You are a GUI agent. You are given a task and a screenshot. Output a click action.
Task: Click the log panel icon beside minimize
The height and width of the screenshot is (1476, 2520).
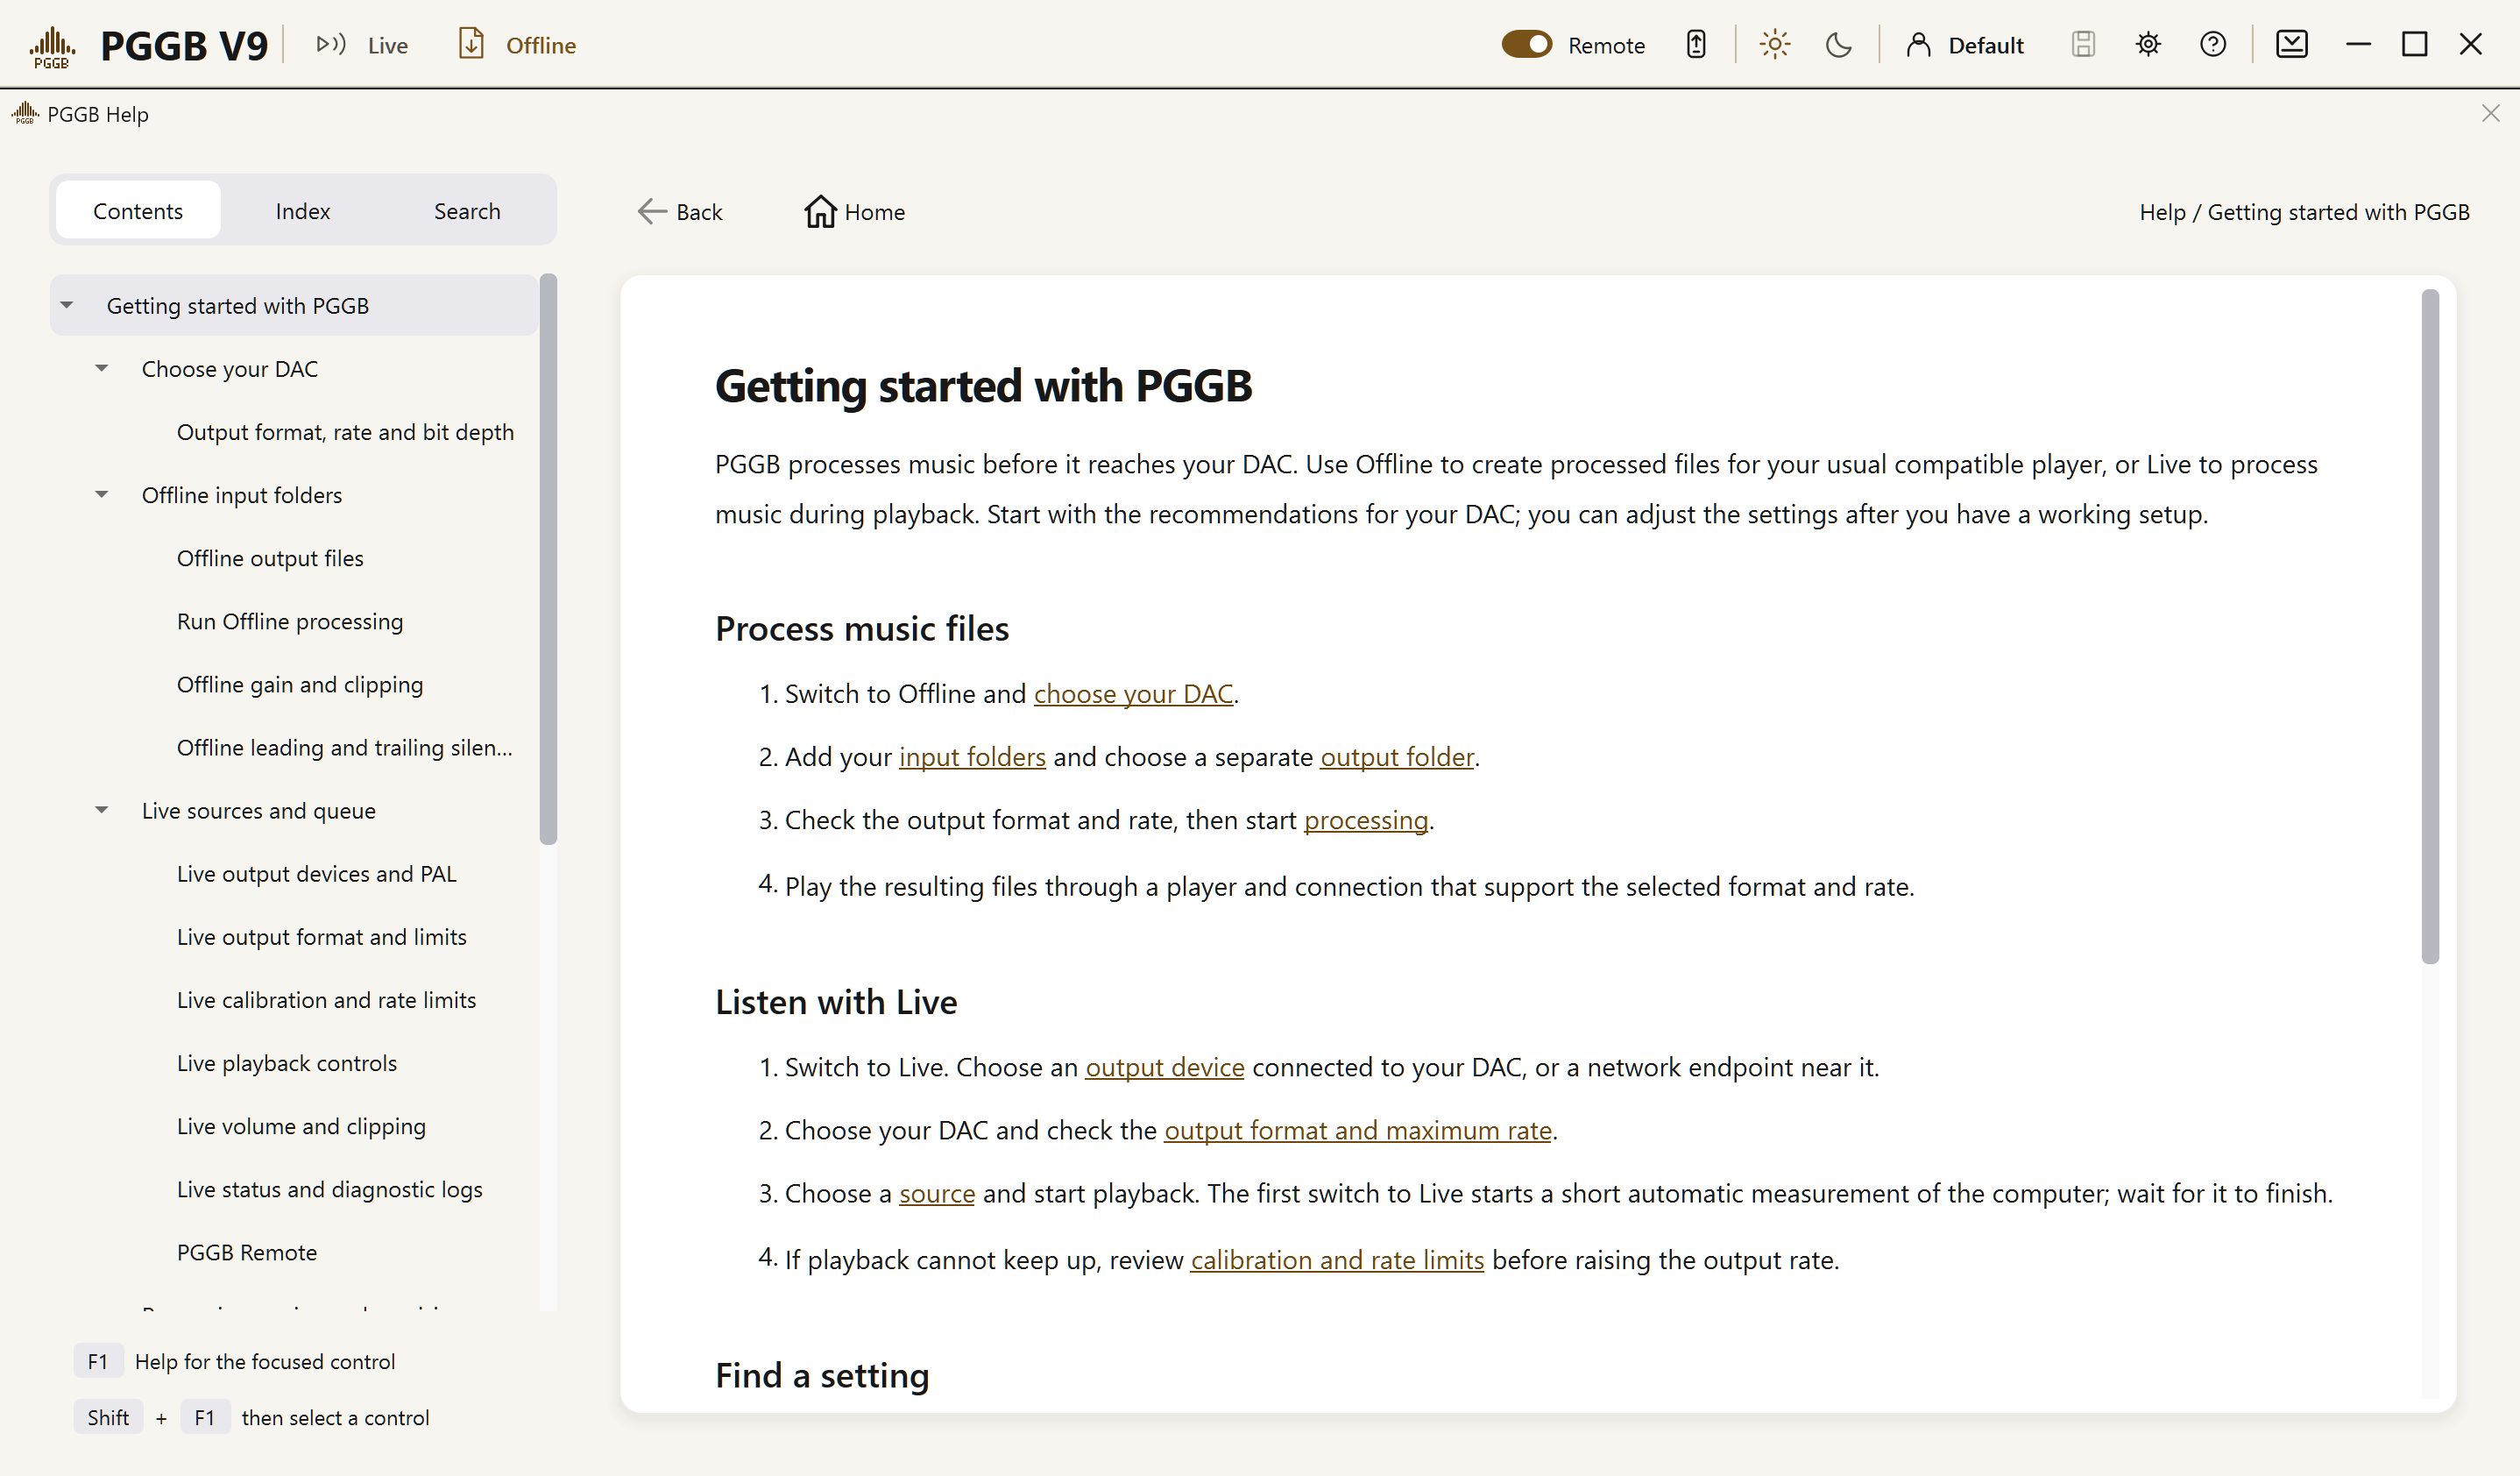coord(2292,44)
